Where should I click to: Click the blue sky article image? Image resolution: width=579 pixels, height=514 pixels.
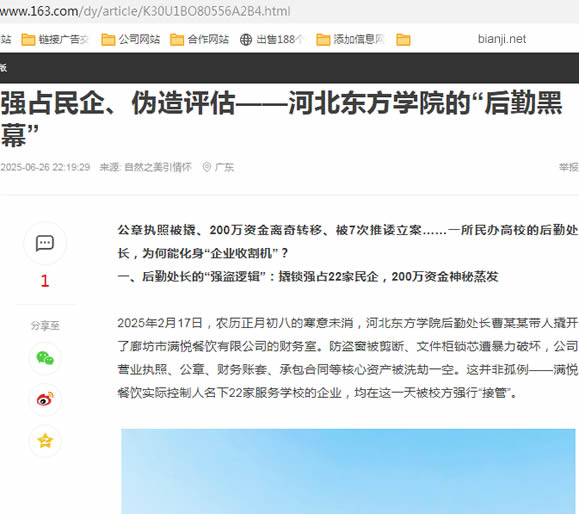[x=348, y=471]
